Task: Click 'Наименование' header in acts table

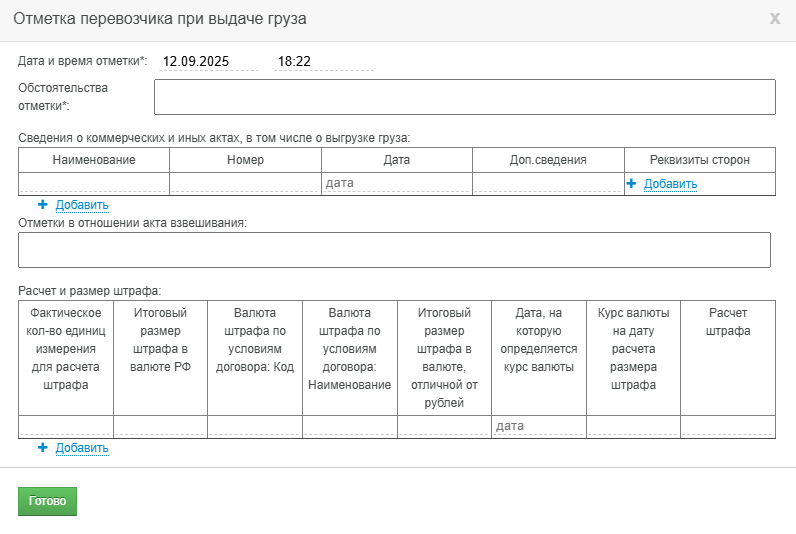Action: 94,160
